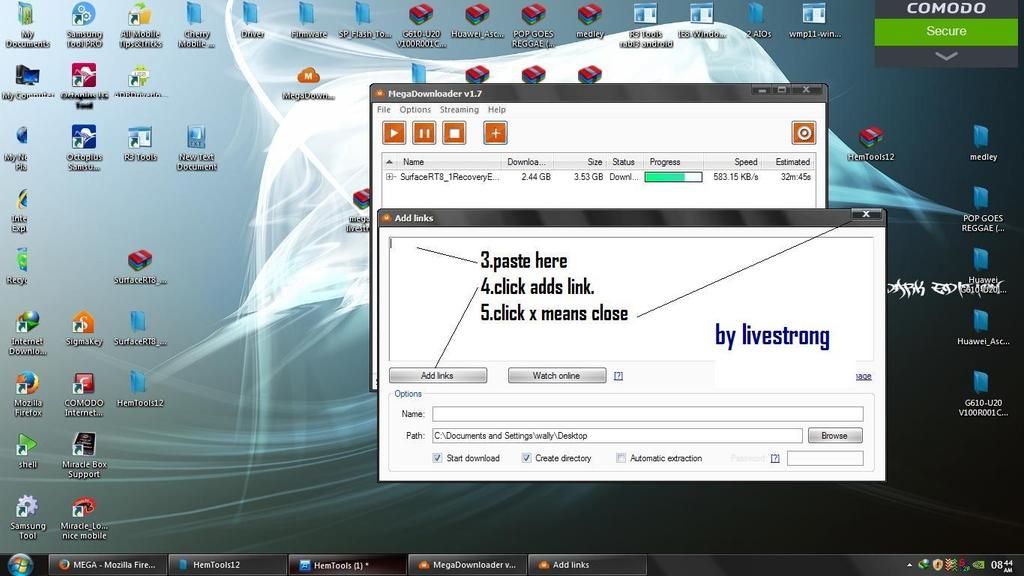1024x576 pixels.
Task: Open the settings gear icon in MegaDownloader
Action: [803, 133]
